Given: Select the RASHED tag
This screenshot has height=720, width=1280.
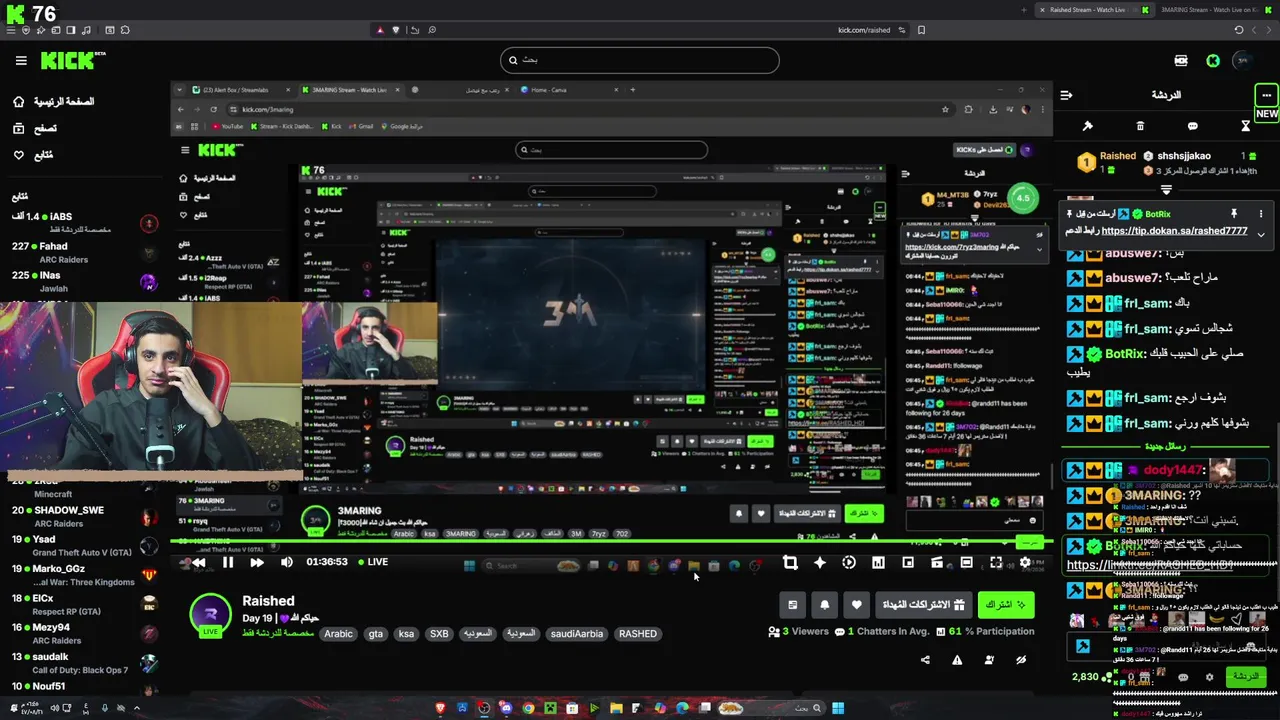Looking at the screenshot, I should point(637,633).
